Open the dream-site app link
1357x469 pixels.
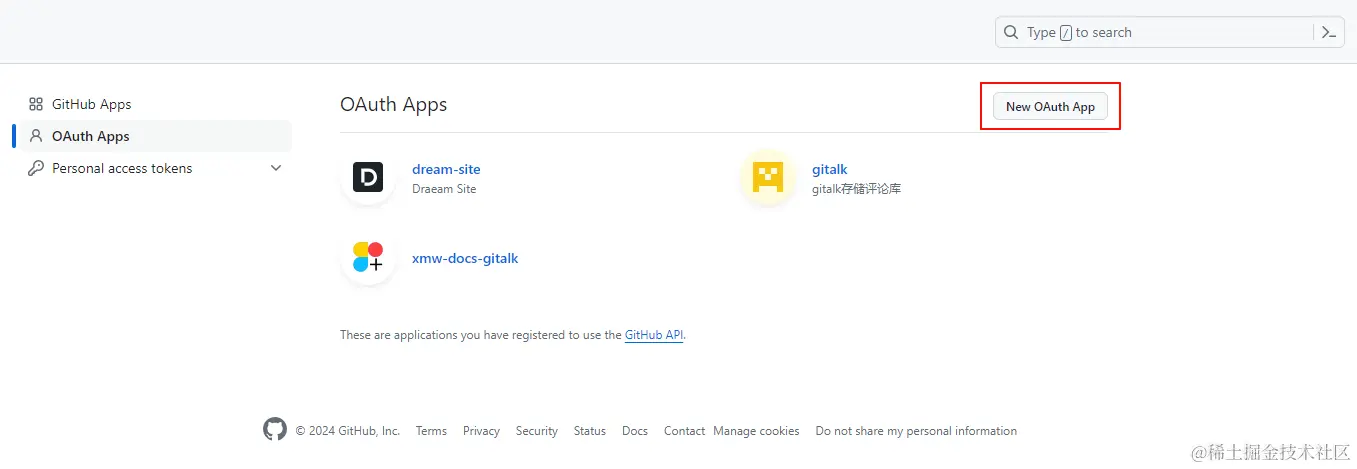click(446, 169)
